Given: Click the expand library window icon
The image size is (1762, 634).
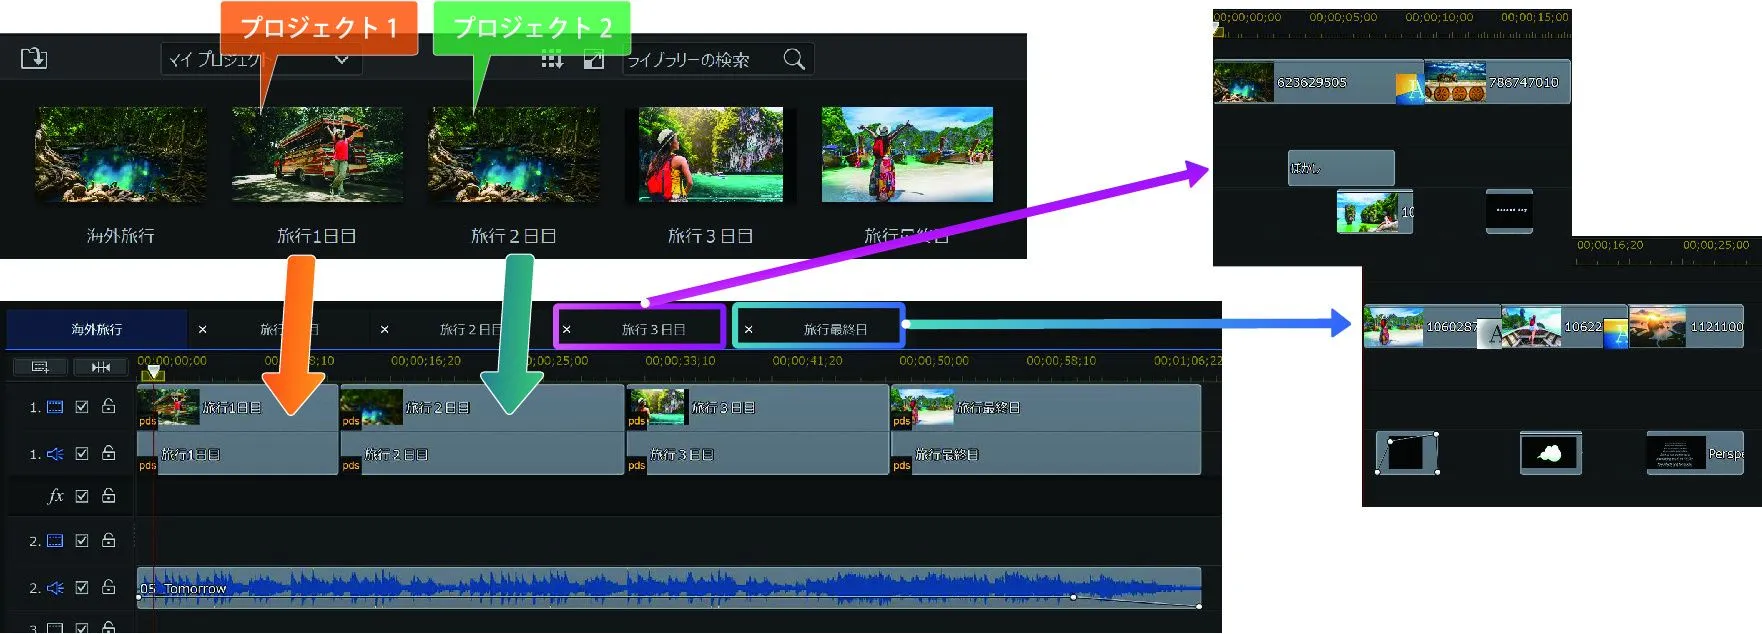Looking at the screenshot, I should click(594, 60).
